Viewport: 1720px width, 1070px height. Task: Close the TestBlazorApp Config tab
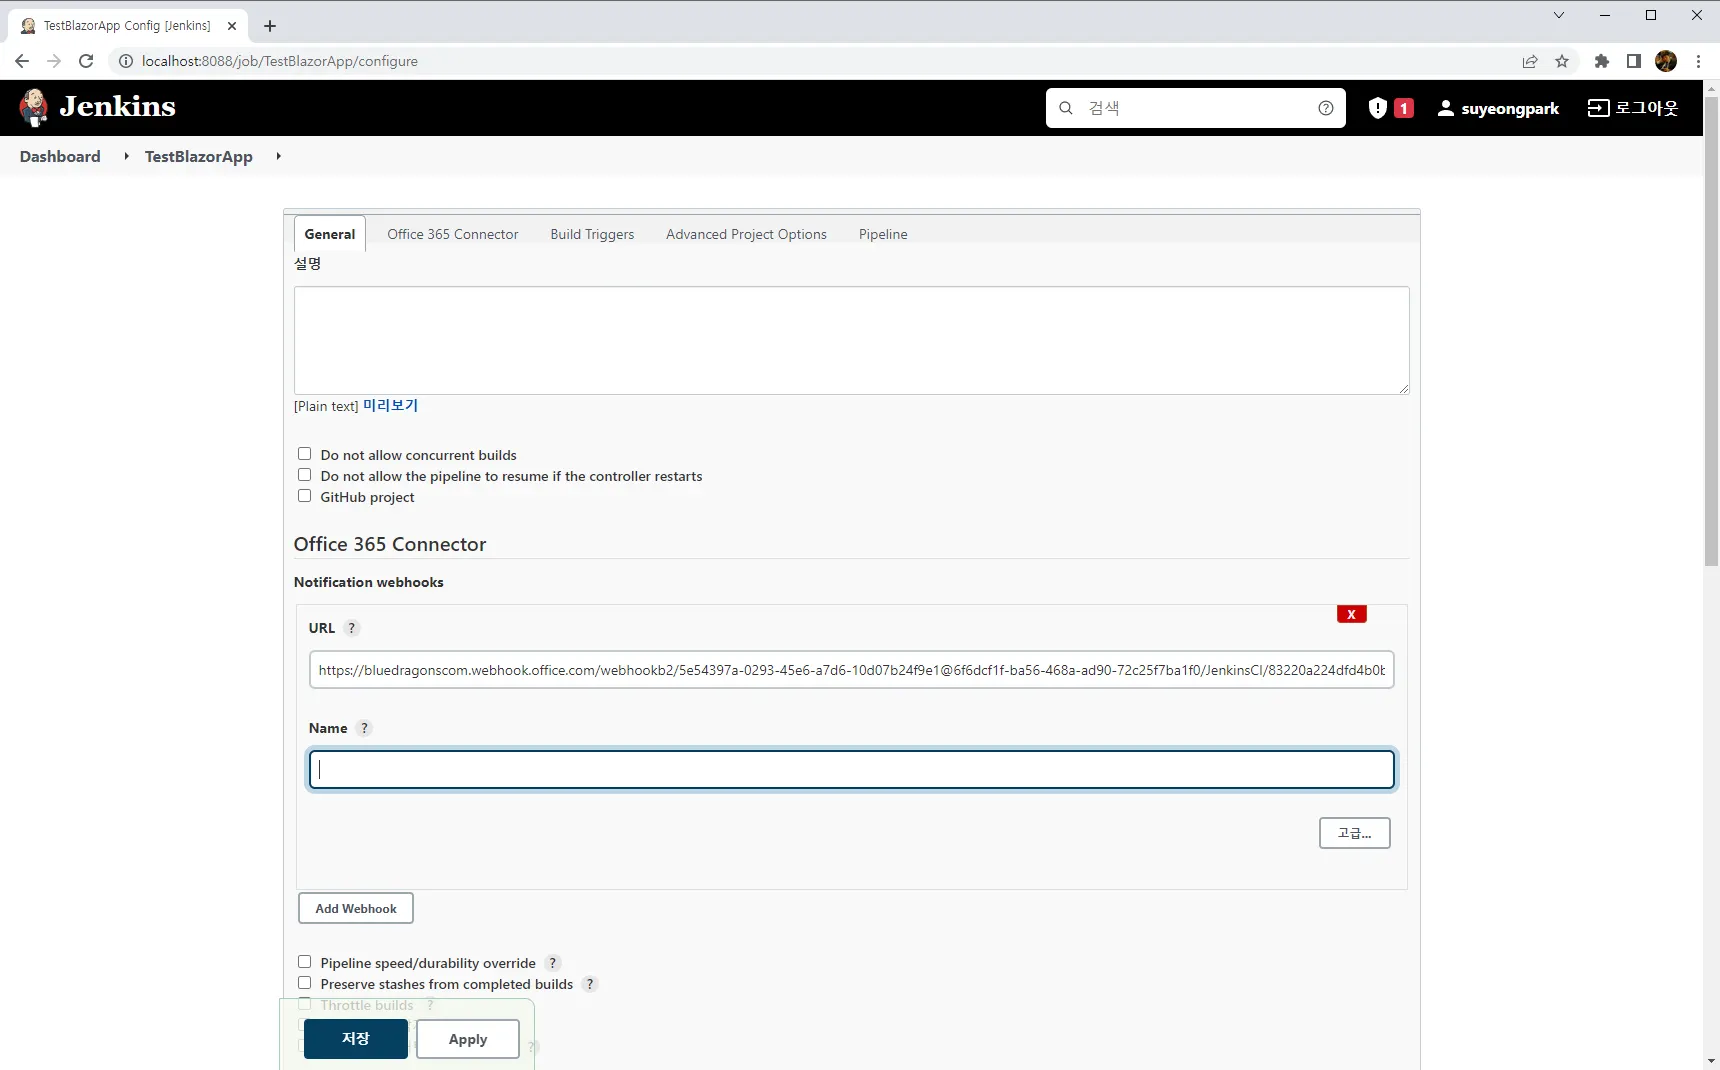[x=232, y=26]
